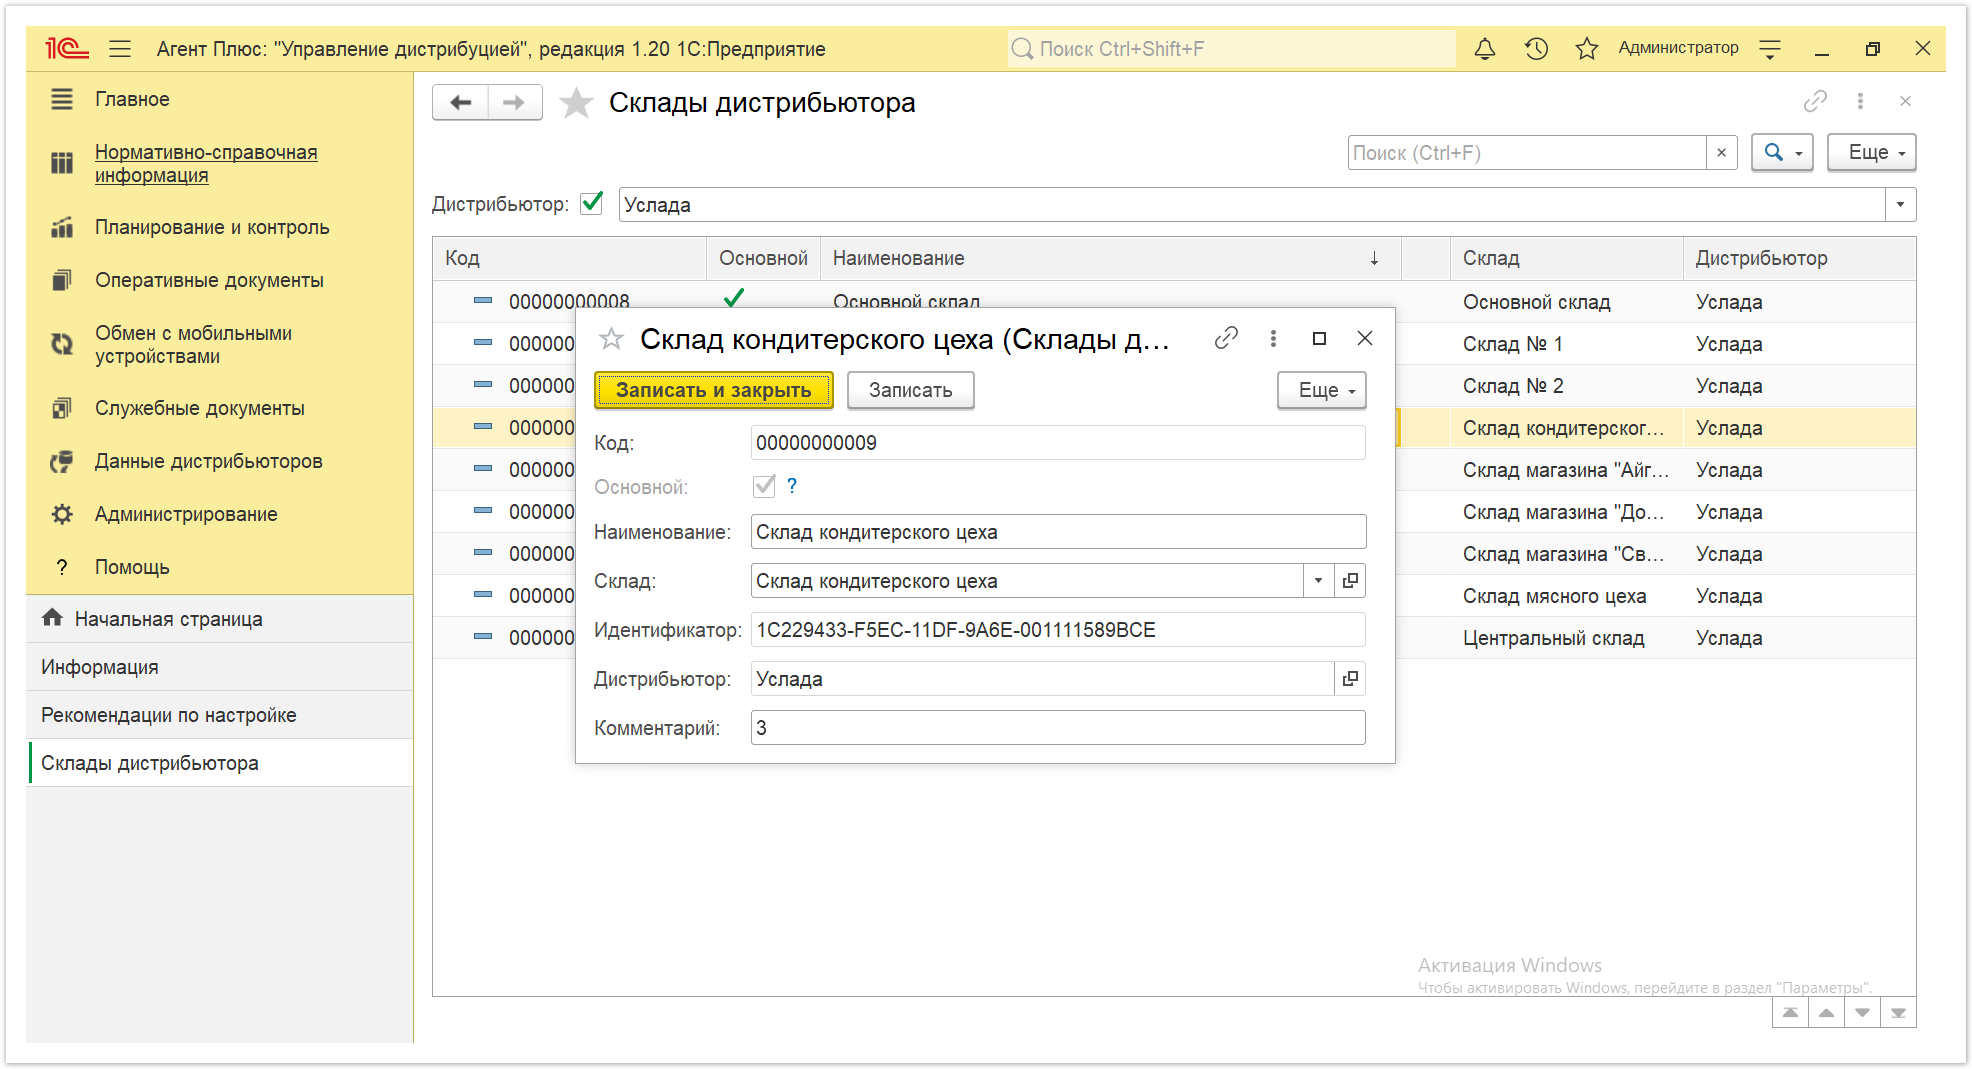Open the history clock icon
Image resolution: width=1972 pixels, height=1069 pixels.
1536,48
